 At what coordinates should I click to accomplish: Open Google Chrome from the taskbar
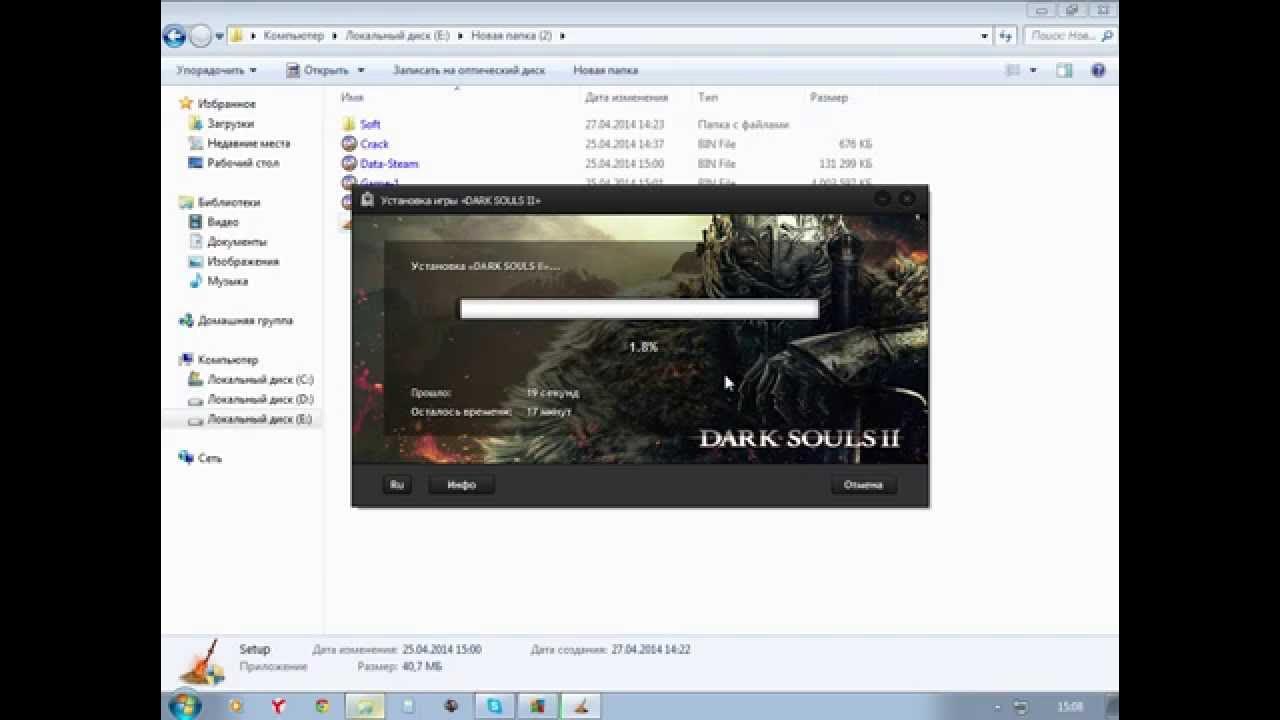(322, 706)
